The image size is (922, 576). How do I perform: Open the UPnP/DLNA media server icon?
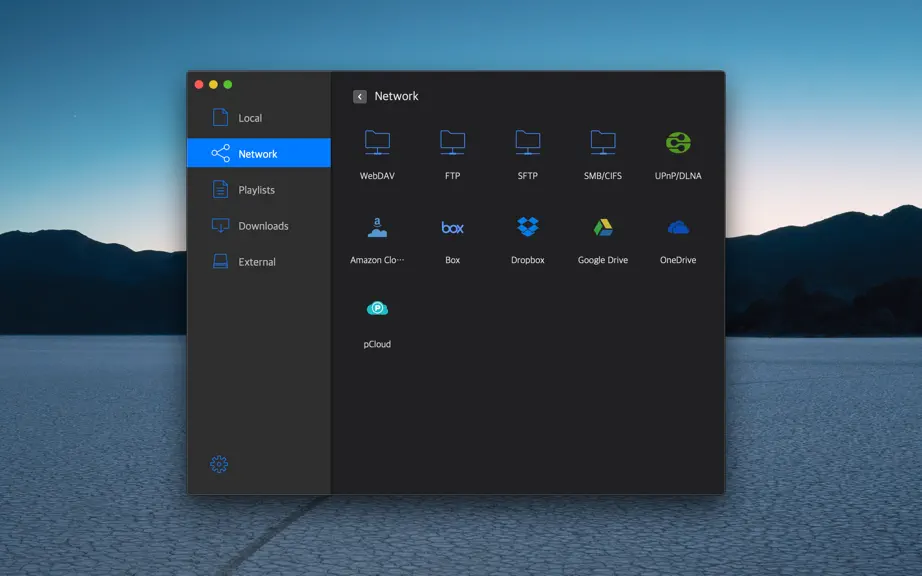[678, 142]
